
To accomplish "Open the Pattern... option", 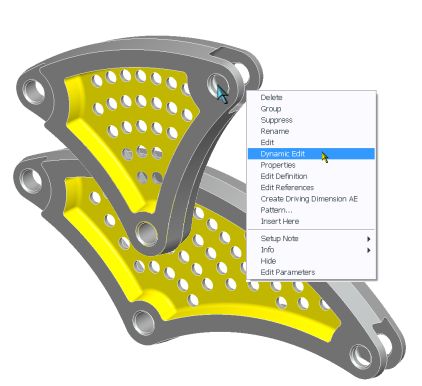I will [x=276, y=210].
